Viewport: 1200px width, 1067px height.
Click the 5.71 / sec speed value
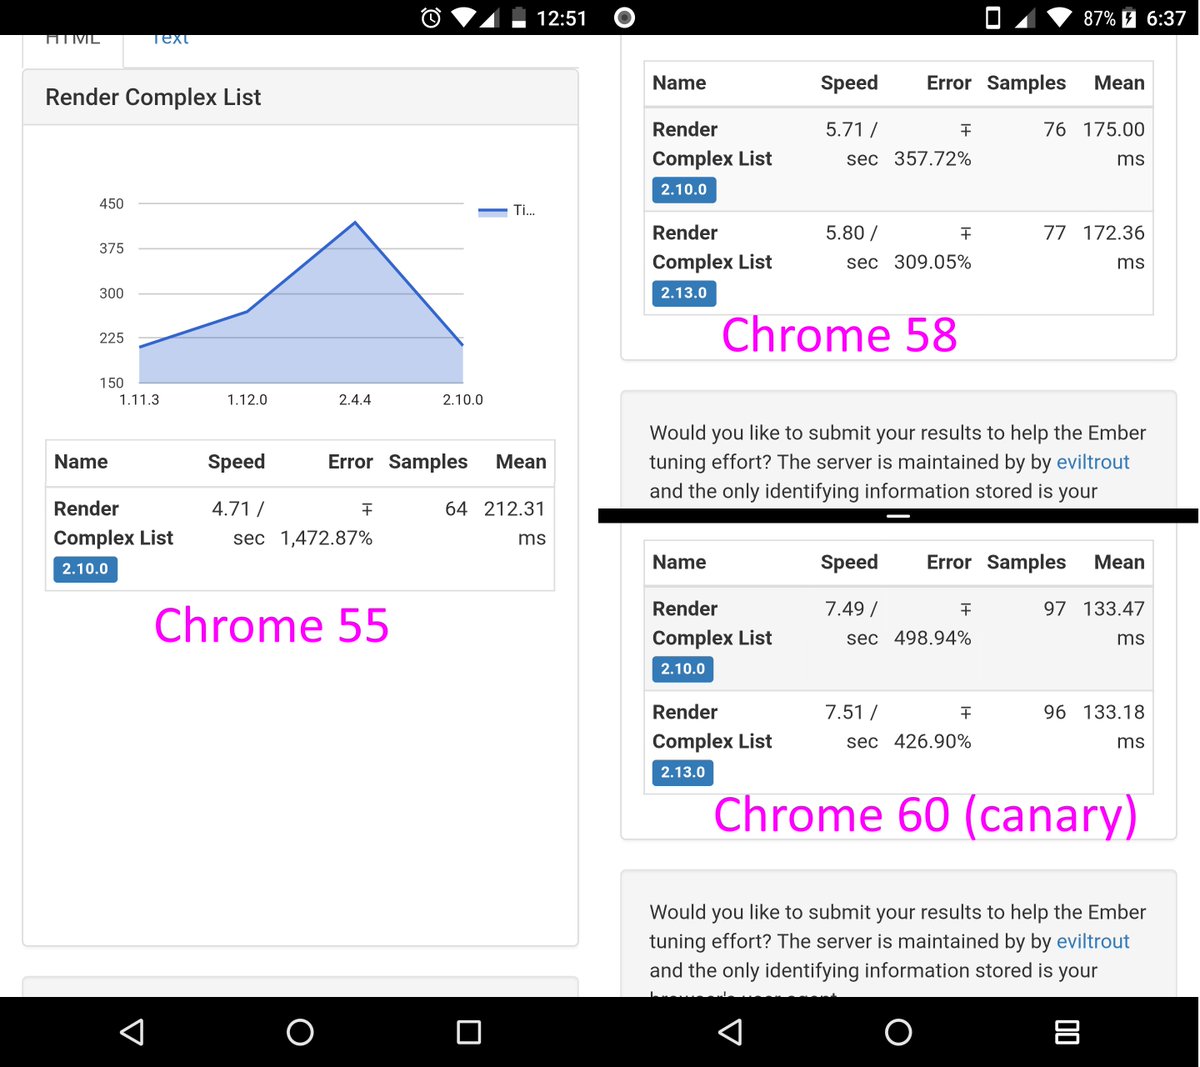[x=851, y=144]
